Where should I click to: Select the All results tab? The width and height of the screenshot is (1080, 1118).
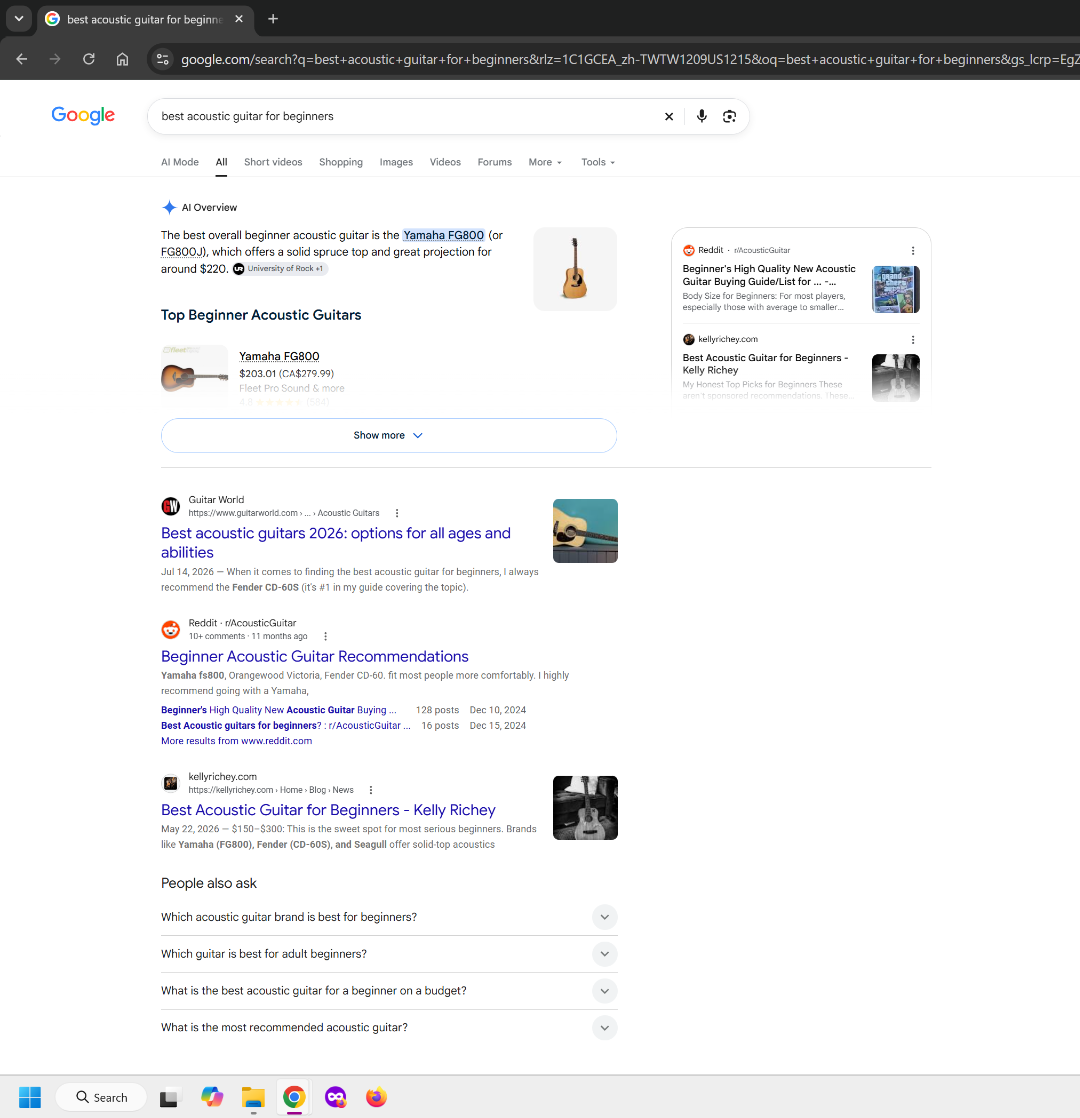222,162
